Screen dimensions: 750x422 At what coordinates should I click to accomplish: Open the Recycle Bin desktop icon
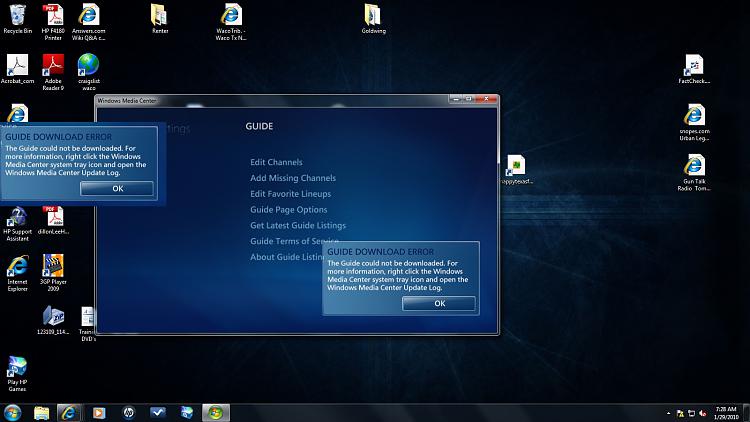[18, 19]
